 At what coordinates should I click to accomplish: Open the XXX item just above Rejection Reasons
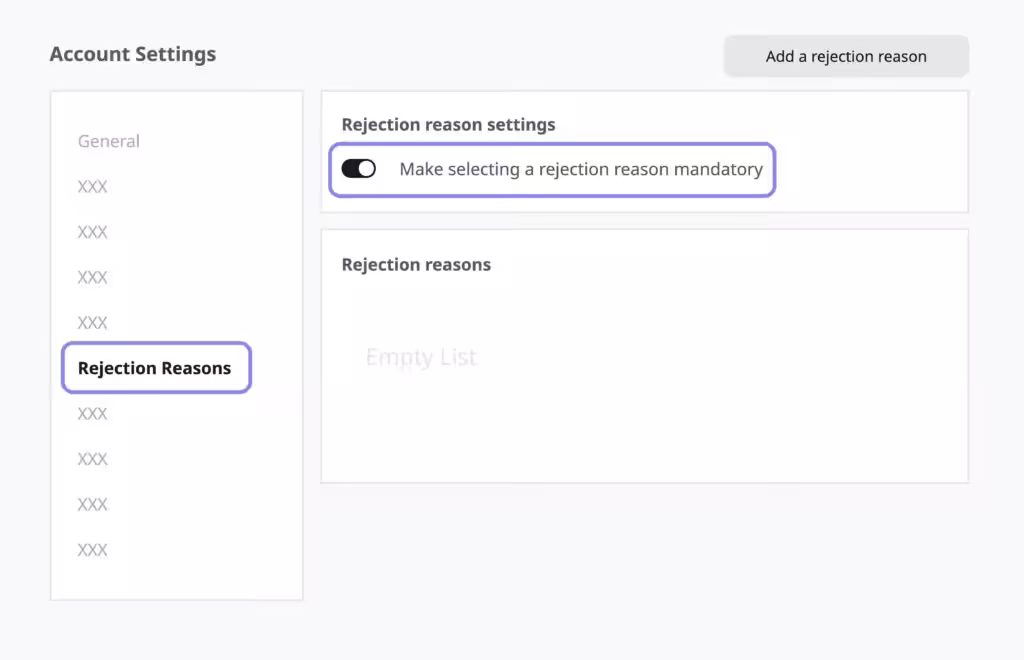click(92, 322)
